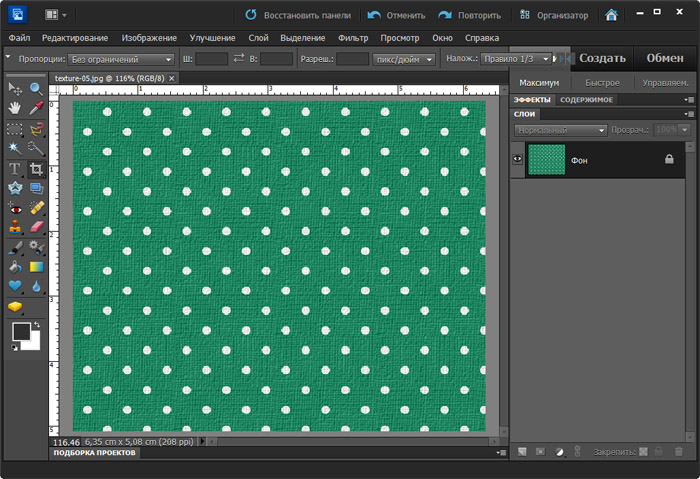Image resolution: width=700 pixels, height=479 pixels.
Task: Select the Red Eye Removal tool
Action: click(x=15, y=208)
